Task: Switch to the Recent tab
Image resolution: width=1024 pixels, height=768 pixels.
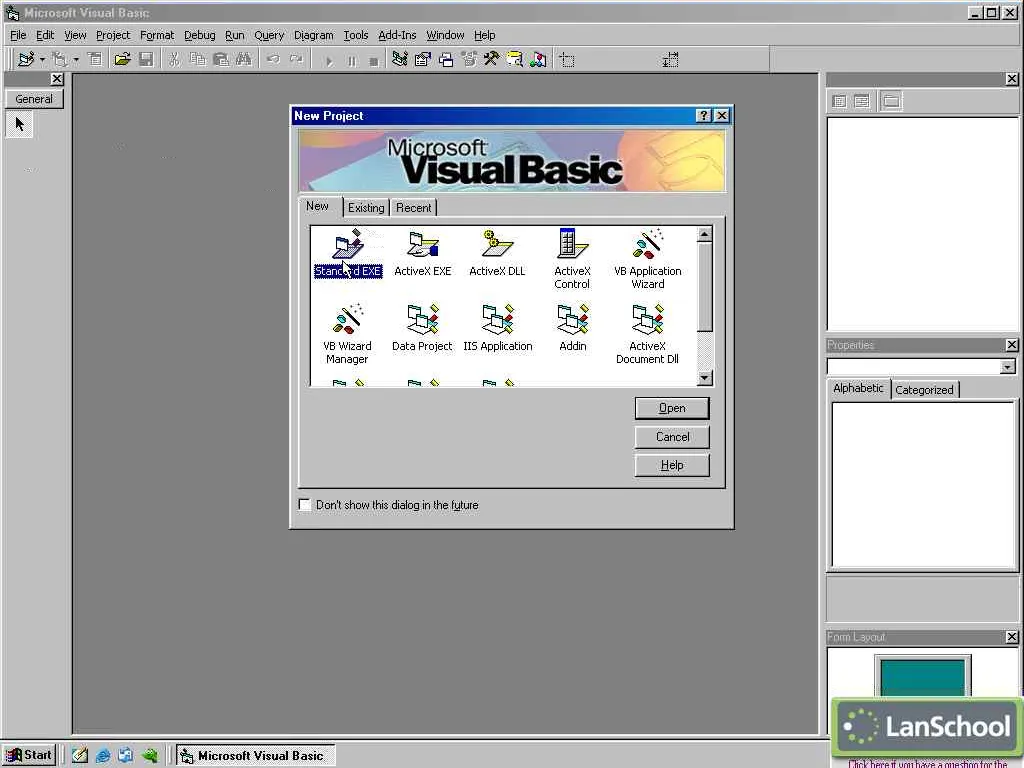Action: pos(413,208)
